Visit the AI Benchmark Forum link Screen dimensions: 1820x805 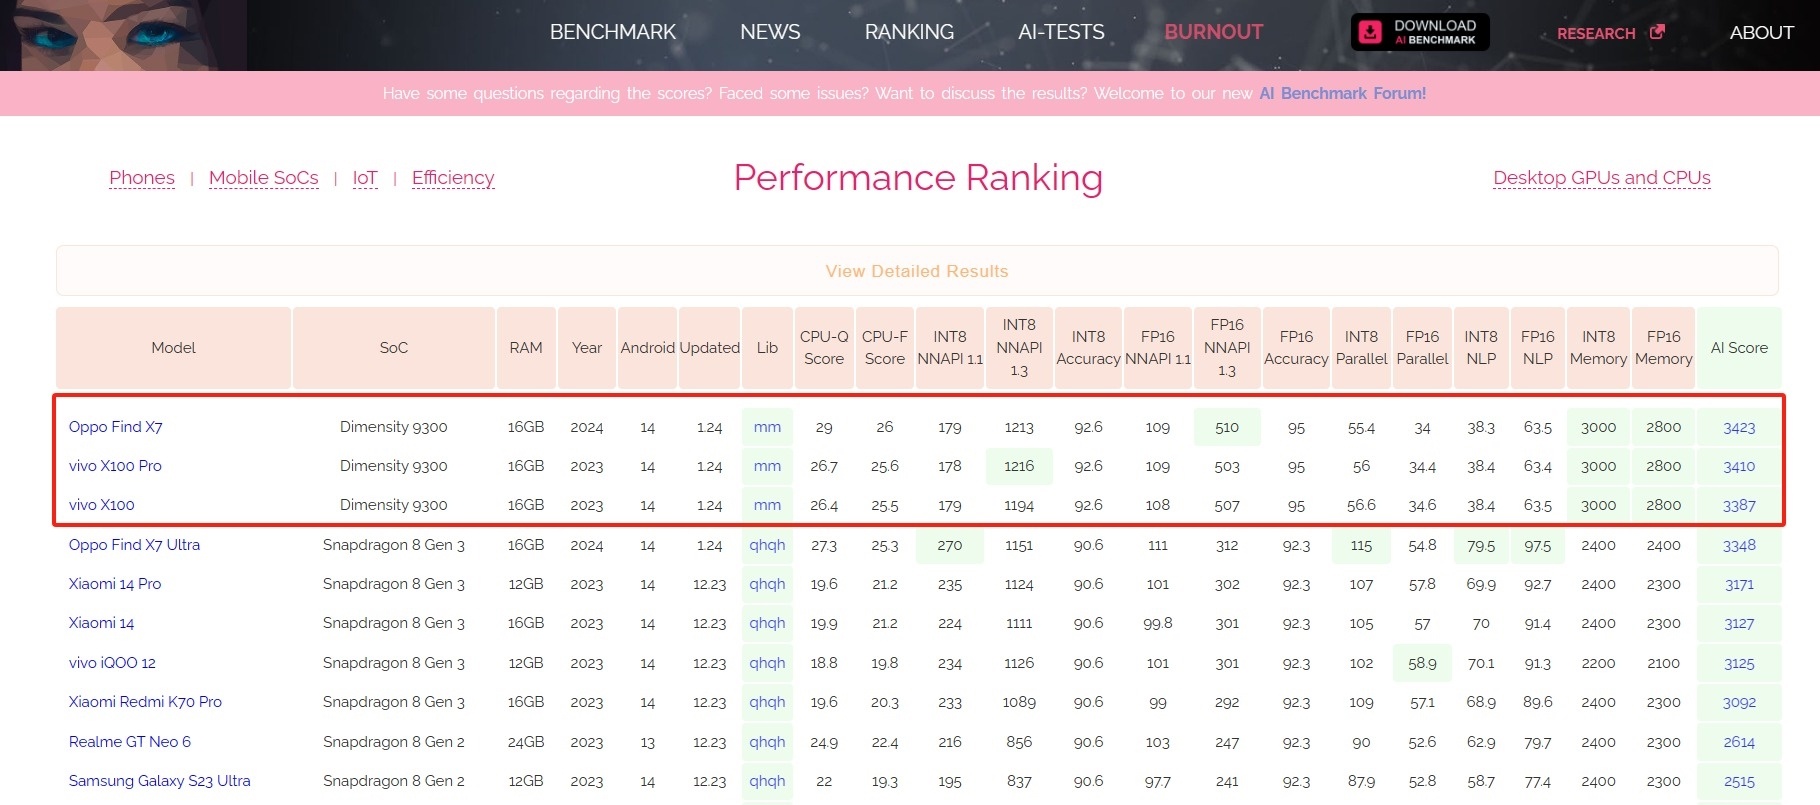(x=1342, y=93)
